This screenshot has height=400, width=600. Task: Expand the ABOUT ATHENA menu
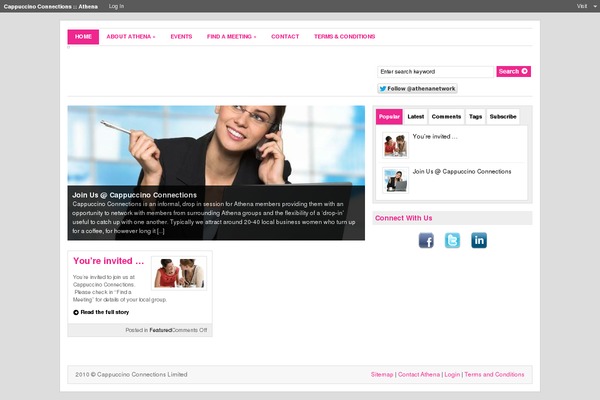pyautogui.click(x=130, y=37)
